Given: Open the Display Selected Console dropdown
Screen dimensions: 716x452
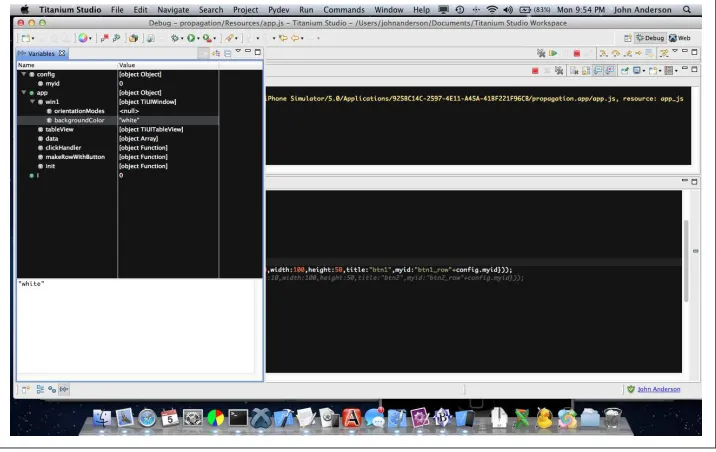Looking at the screenshot, I should [x=644, y=71].
